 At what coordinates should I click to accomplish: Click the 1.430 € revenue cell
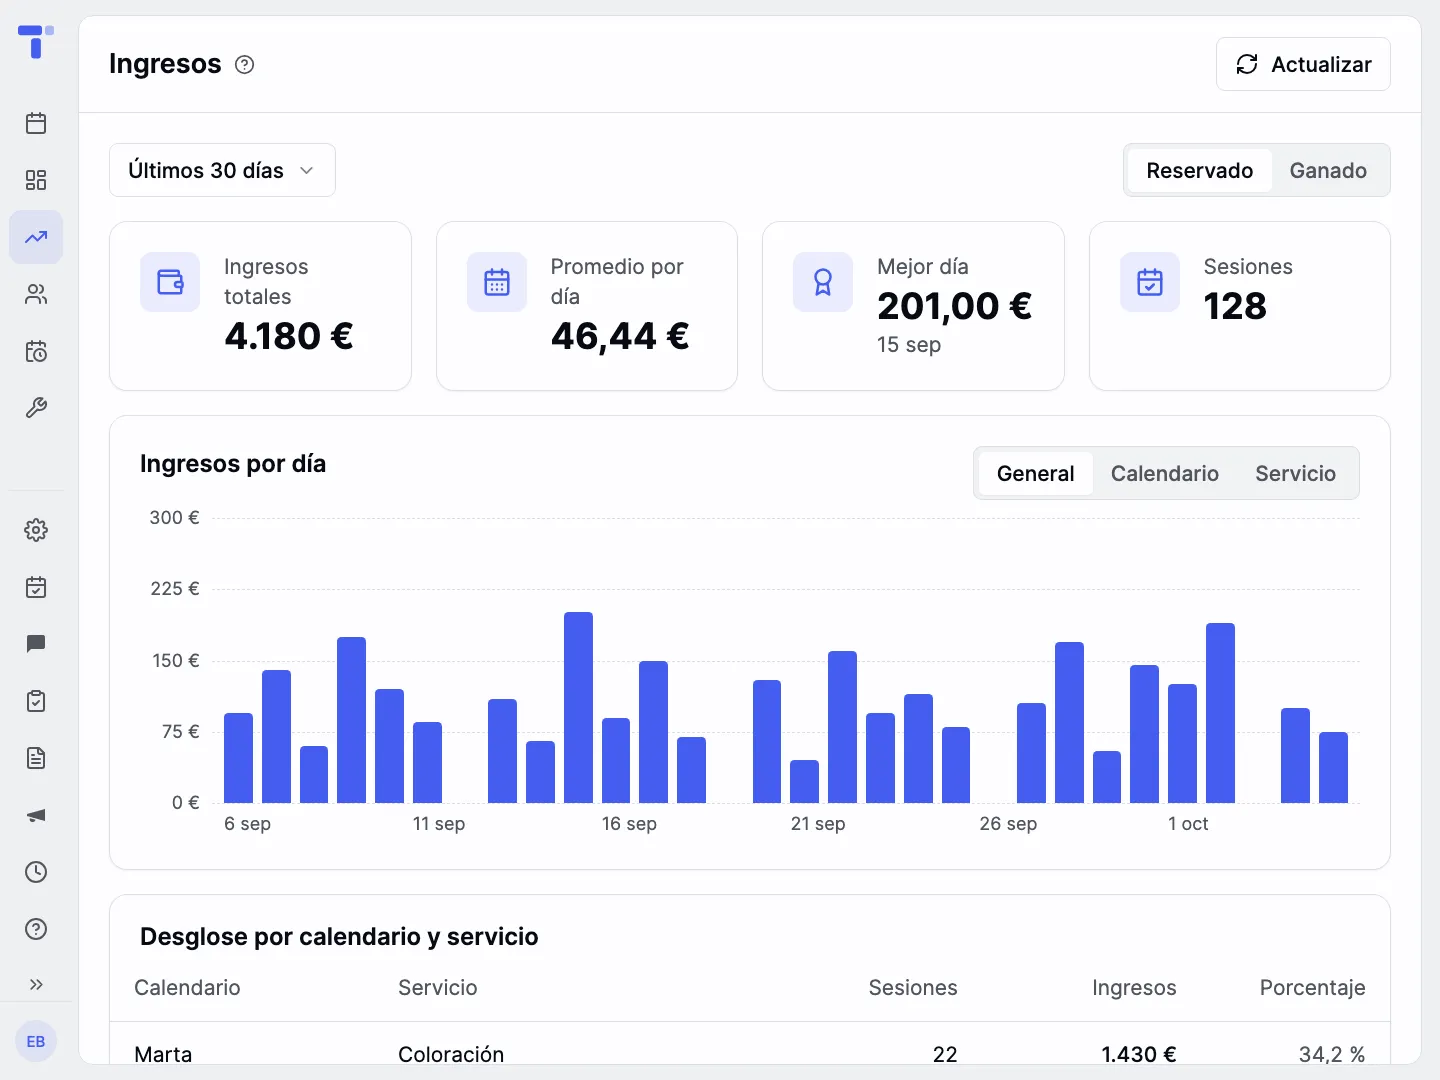(x=1139, y=1054)
